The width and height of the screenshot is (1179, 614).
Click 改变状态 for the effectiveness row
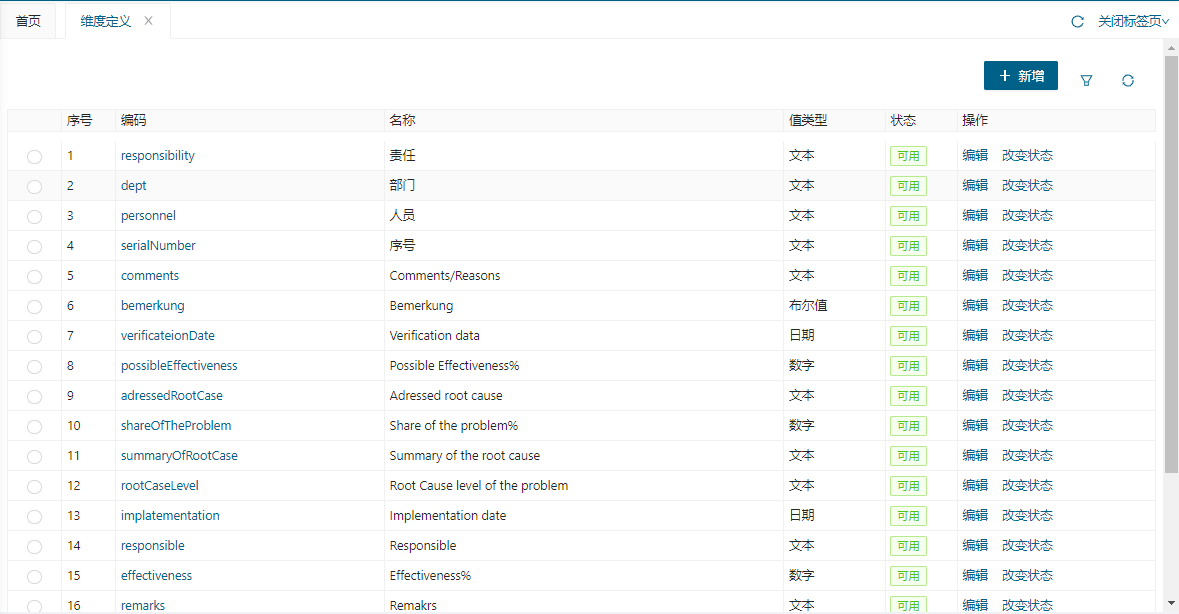tap(1027, 576)
